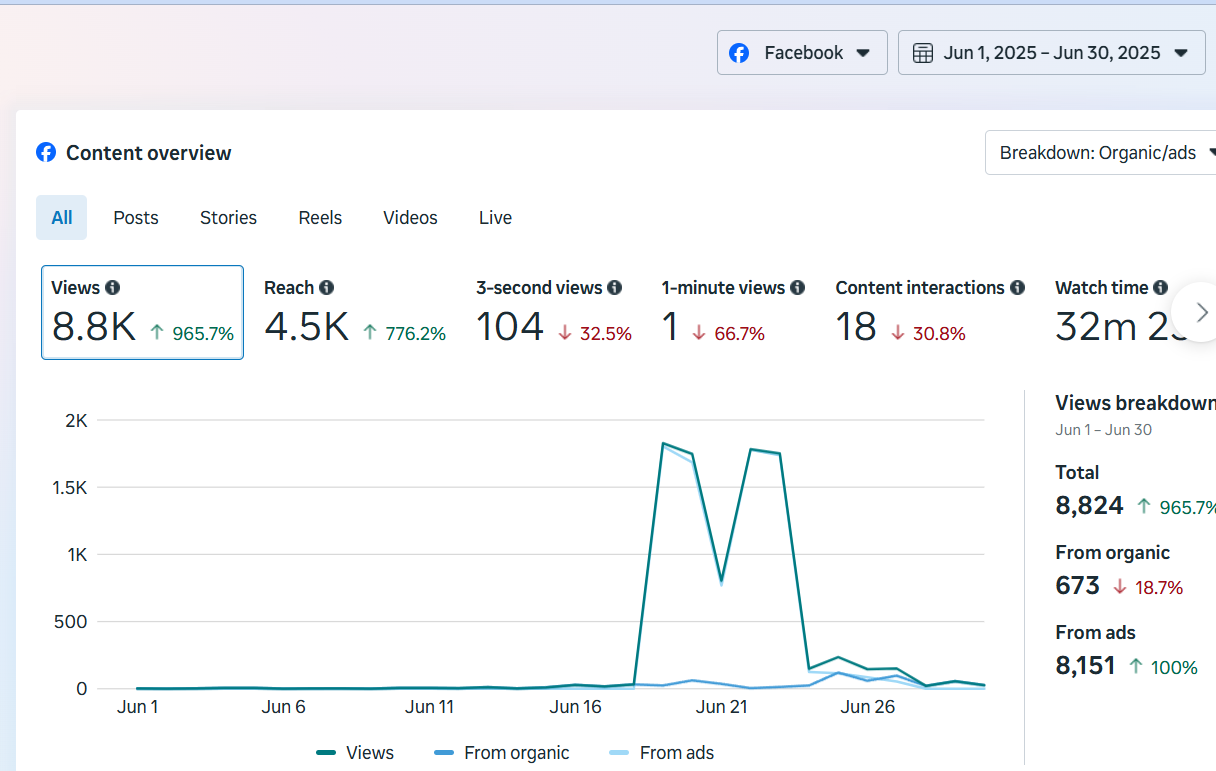Open the Facebook platform dropdown
Viewport: 1216px width, 771px height.
(x=802, y=53)
